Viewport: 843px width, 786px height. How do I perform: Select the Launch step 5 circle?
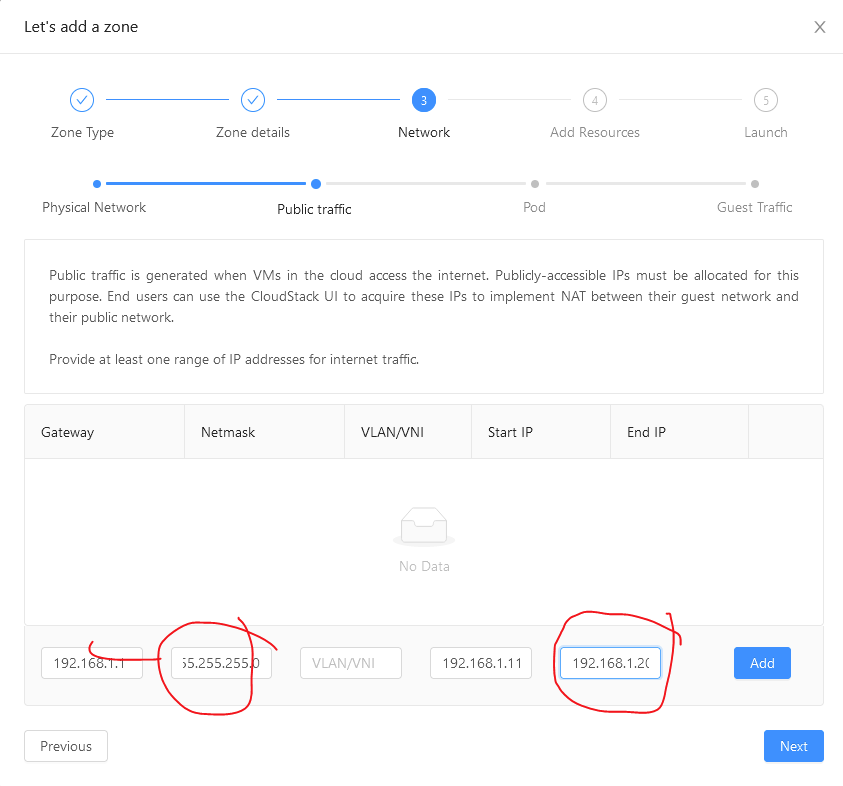click(766, 100)
